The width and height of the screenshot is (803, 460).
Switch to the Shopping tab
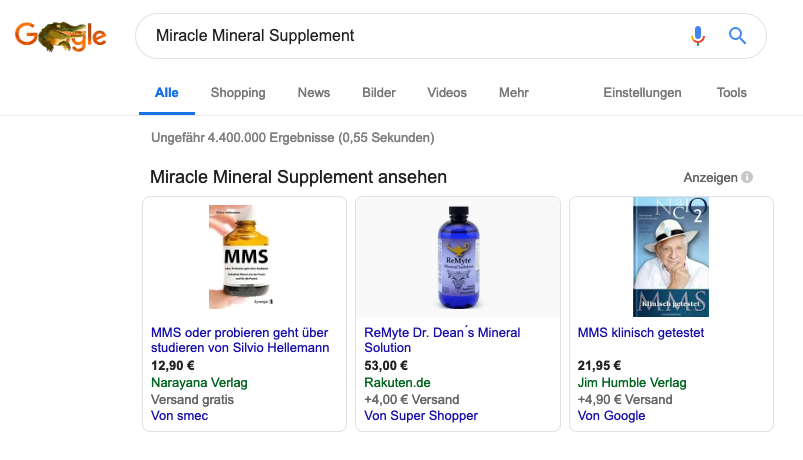[238, 93]
